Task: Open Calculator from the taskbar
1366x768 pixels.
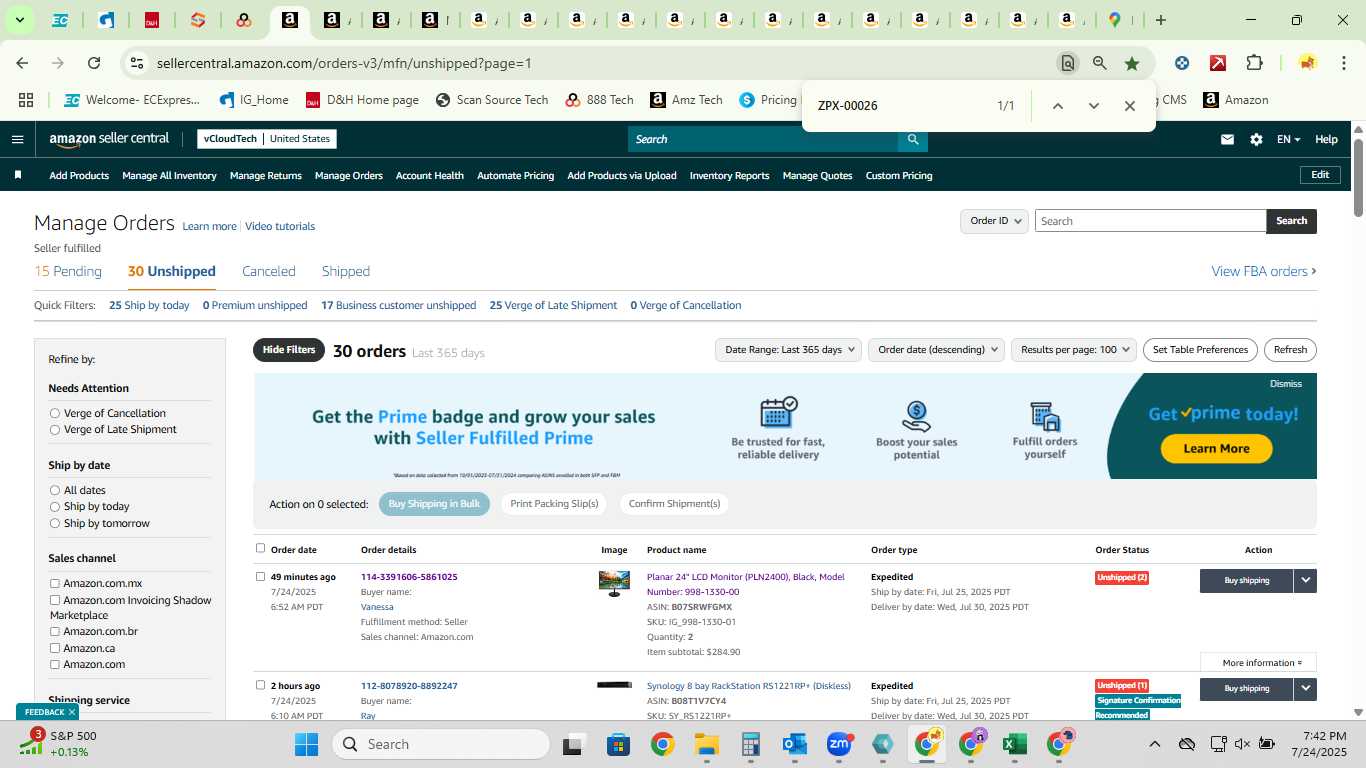Action: [x=750, y=744]
